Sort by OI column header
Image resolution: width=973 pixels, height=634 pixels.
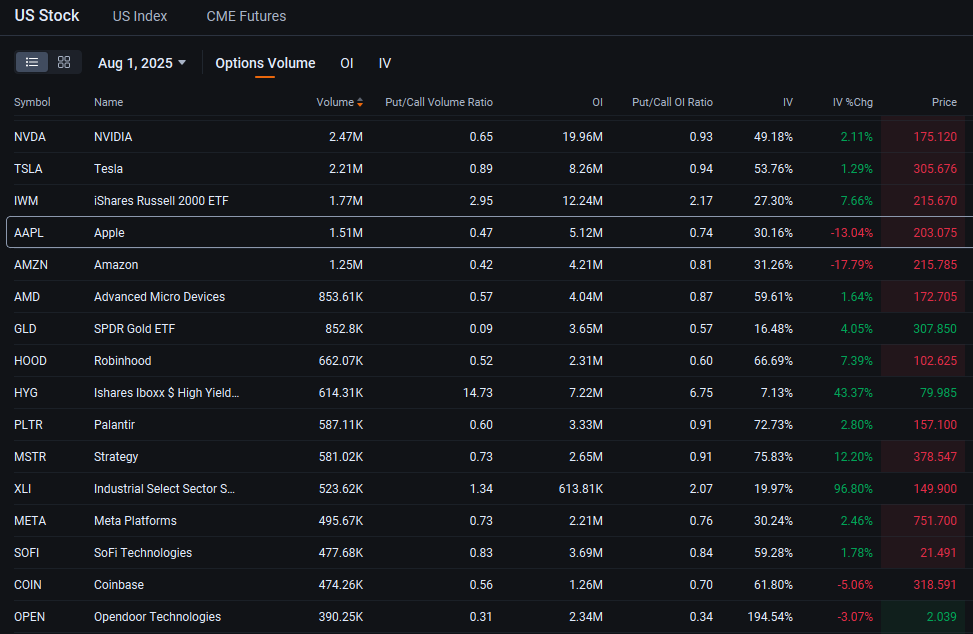(597, 102)
